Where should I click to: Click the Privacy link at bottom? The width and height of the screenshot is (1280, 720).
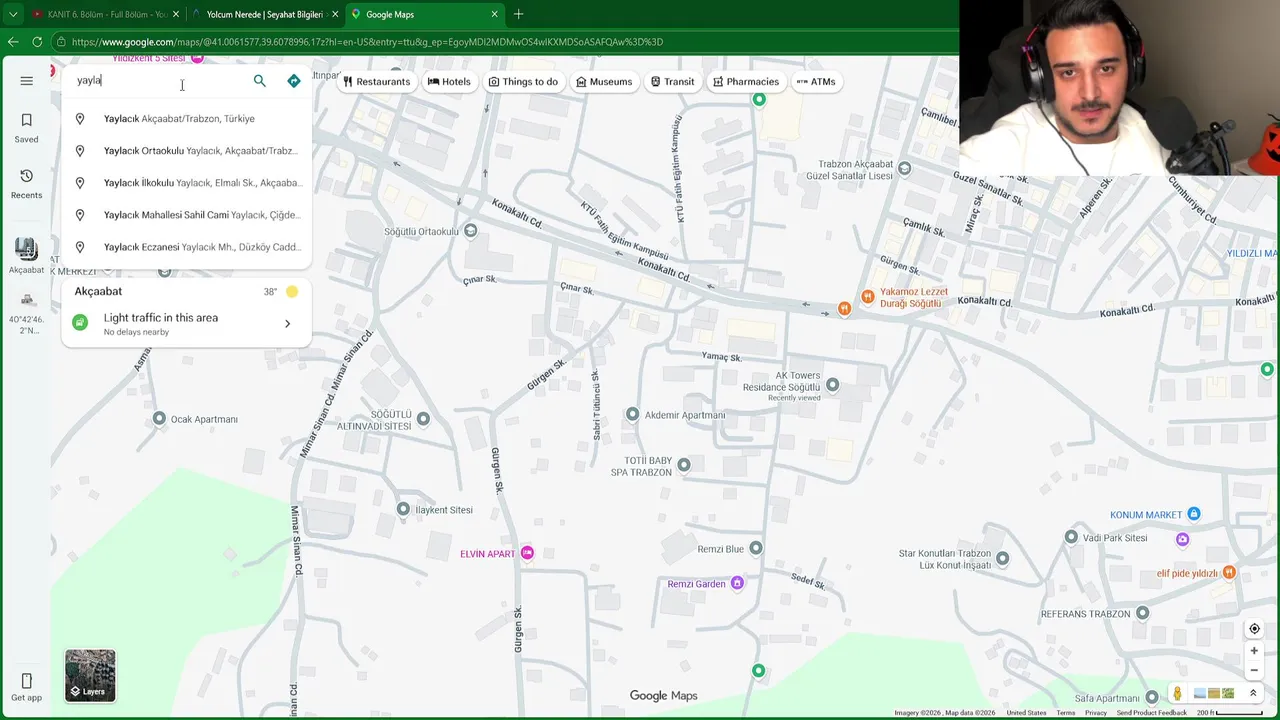[1096, 713]
